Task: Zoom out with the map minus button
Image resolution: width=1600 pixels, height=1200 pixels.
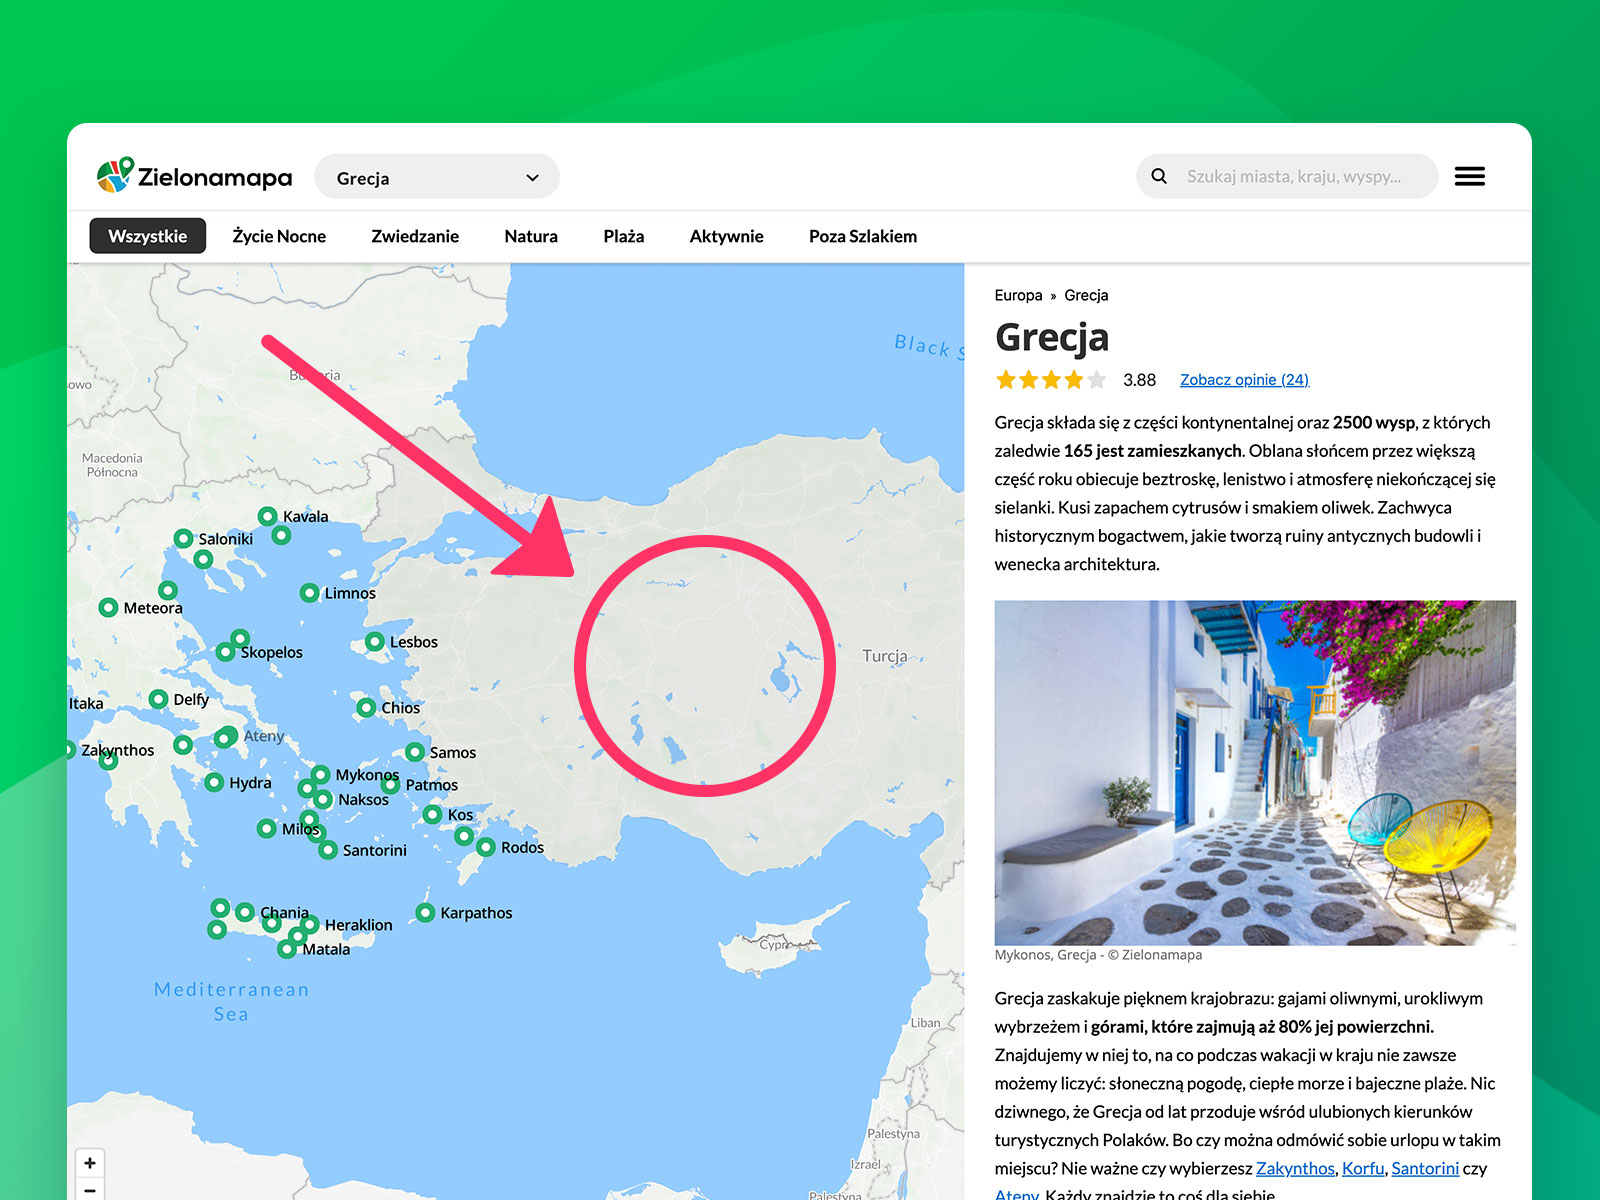Action: [x=90, y=1189]
